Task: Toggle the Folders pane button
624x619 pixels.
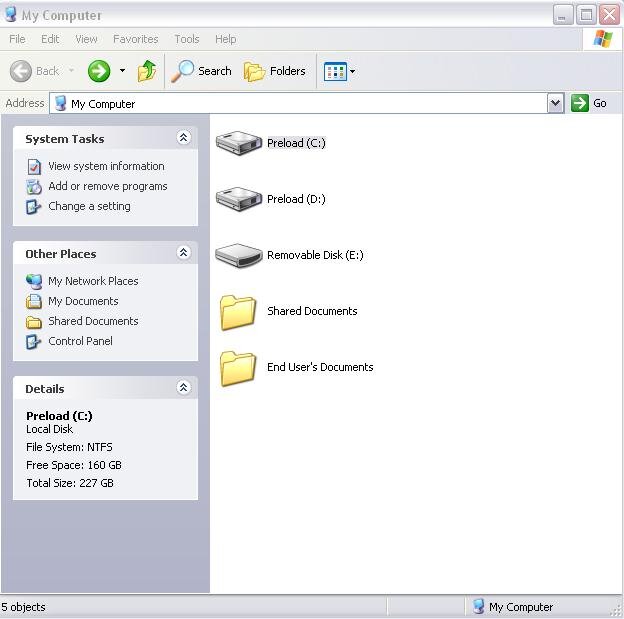Action: [x=275, y=71]
